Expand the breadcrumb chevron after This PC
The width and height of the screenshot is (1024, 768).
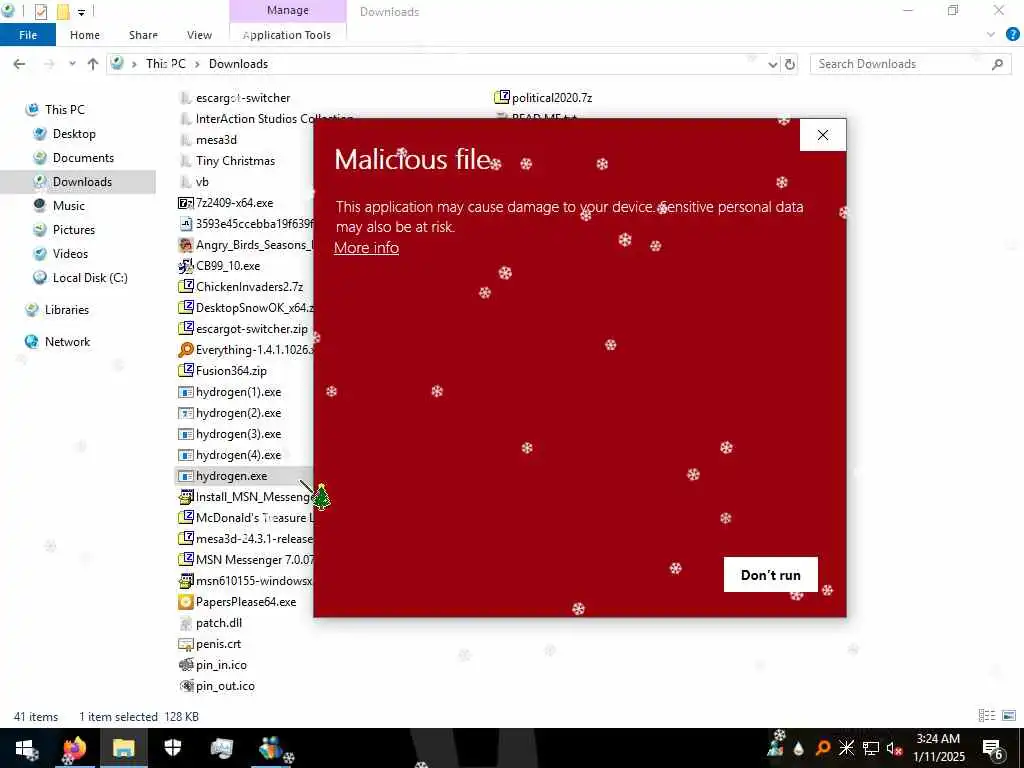coord(197,64)
